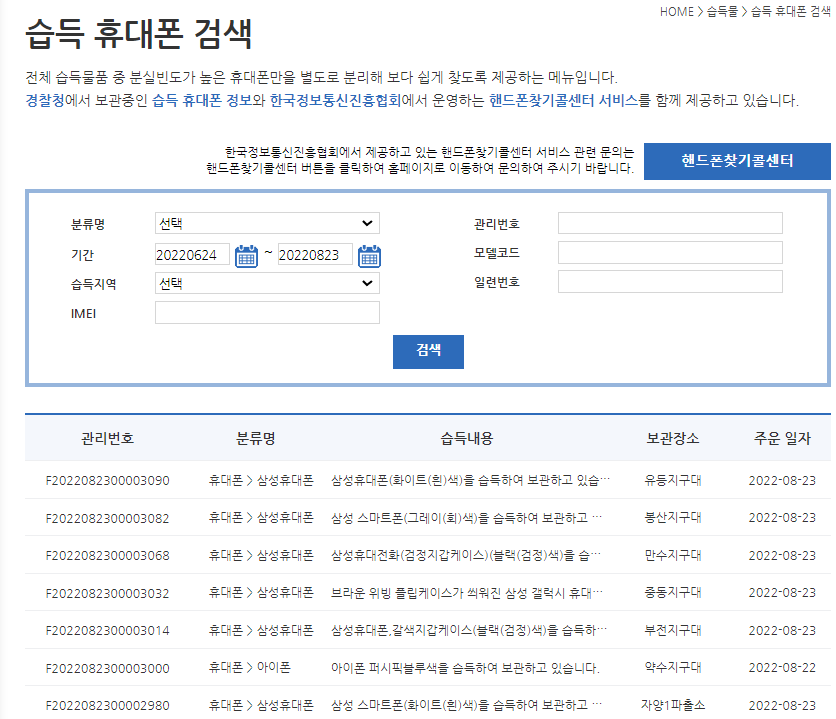Open record F2022082300003014
This screenshot has height=719, width=836.
pyautogui.click(x=108, y=631)
